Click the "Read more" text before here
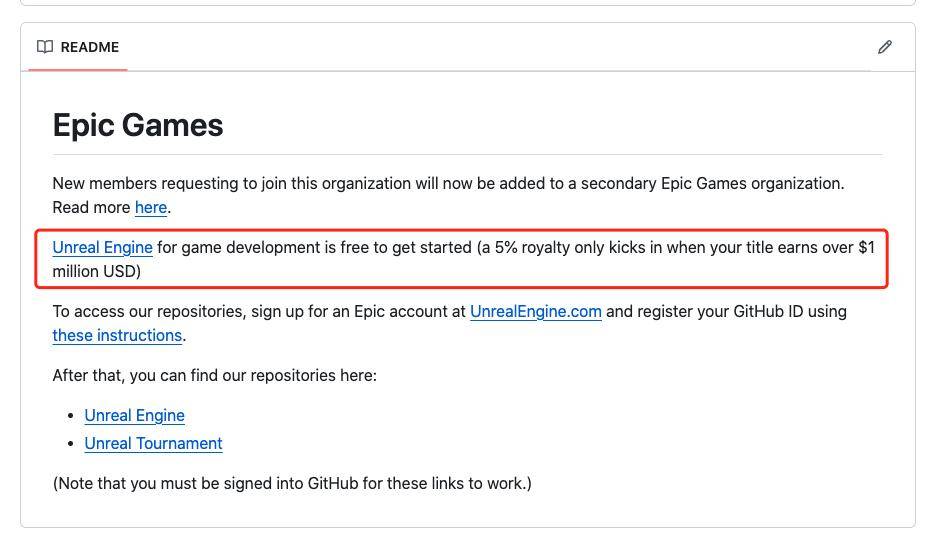Viewport: 927px width, 542px height. 91,207
